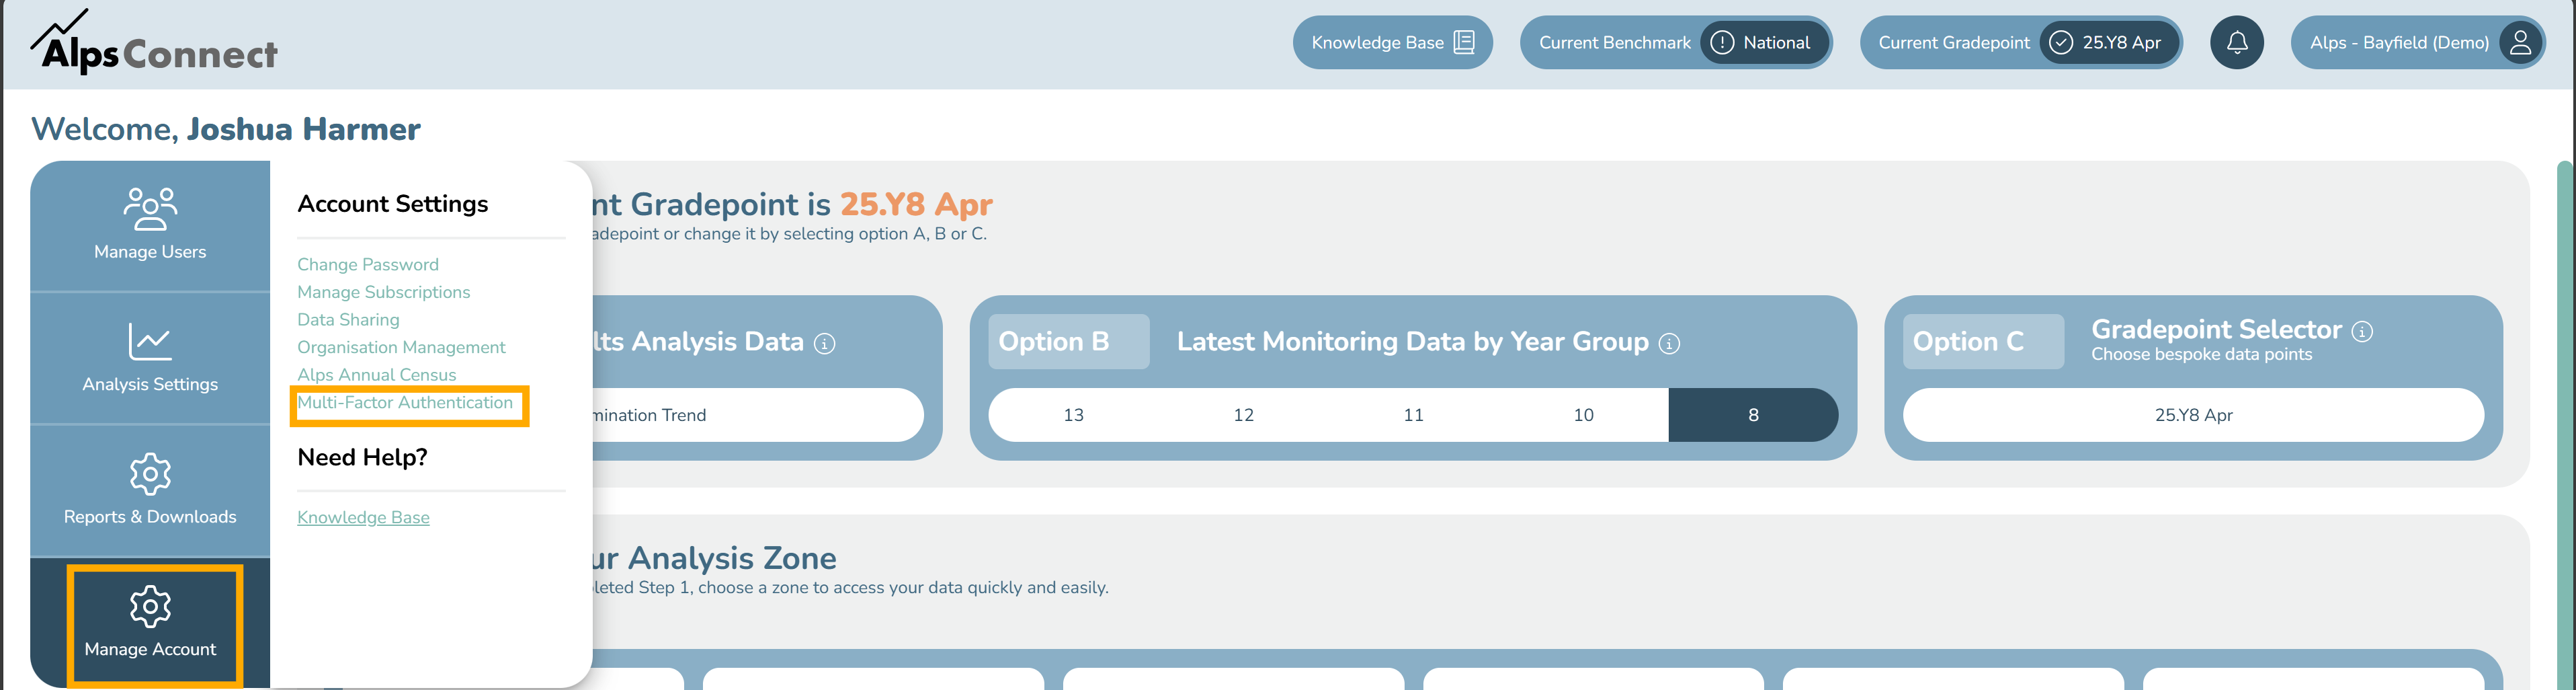Click info icon next to Latest Monitoring Data
2576x690 pixels.
1669,344
